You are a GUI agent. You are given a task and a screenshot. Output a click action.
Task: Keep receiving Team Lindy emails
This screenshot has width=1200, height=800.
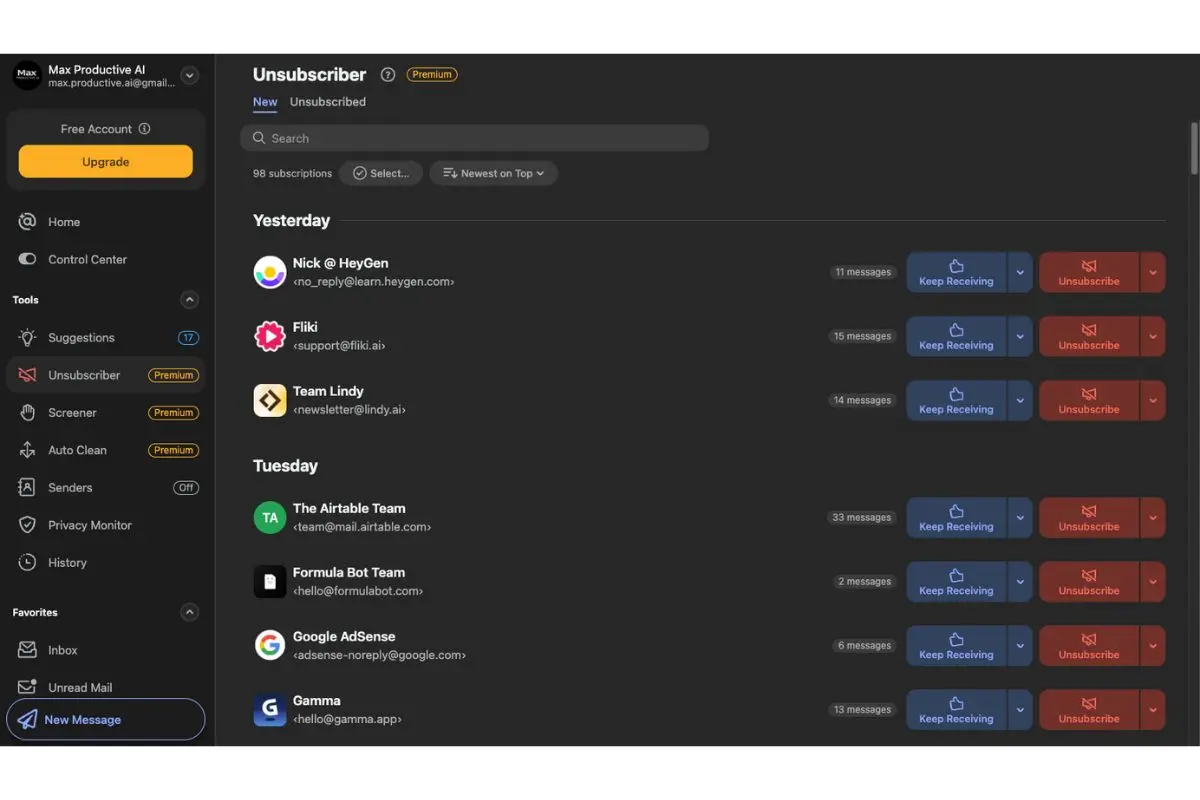957,400
